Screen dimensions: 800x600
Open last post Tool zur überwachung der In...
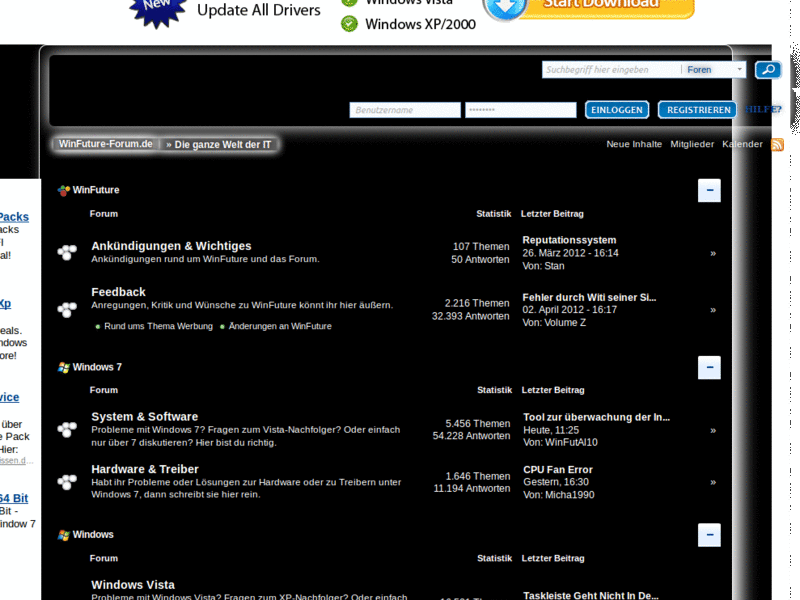[596, 417]
